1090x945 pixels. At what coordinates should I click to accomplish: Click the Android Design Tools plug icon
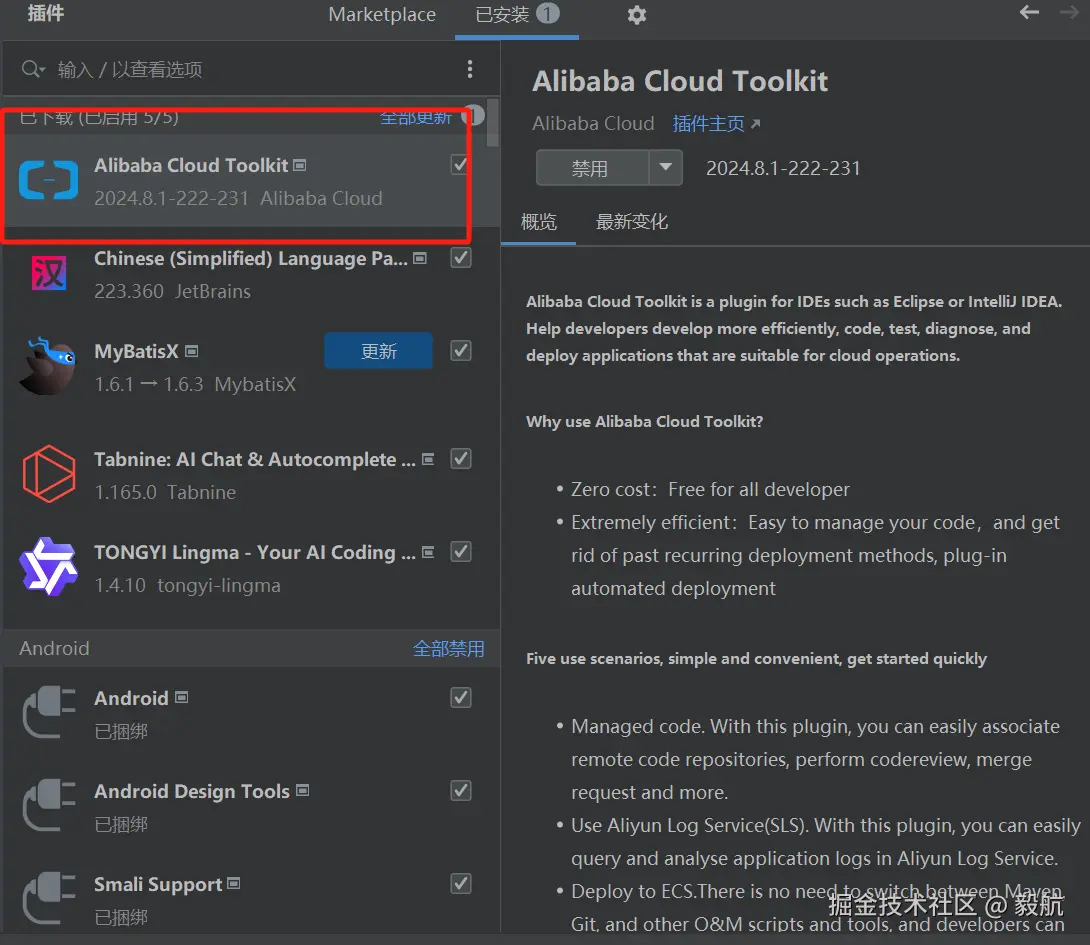click(x=49, y=805)
